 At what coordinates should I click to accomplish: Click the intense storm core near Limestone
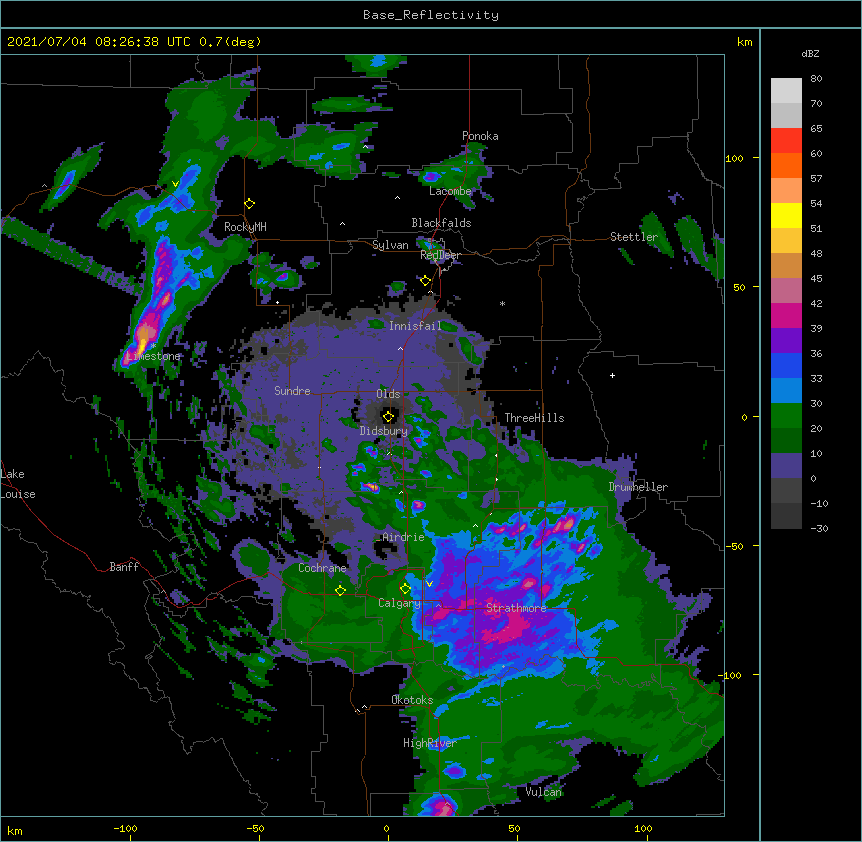coord(143,338)
